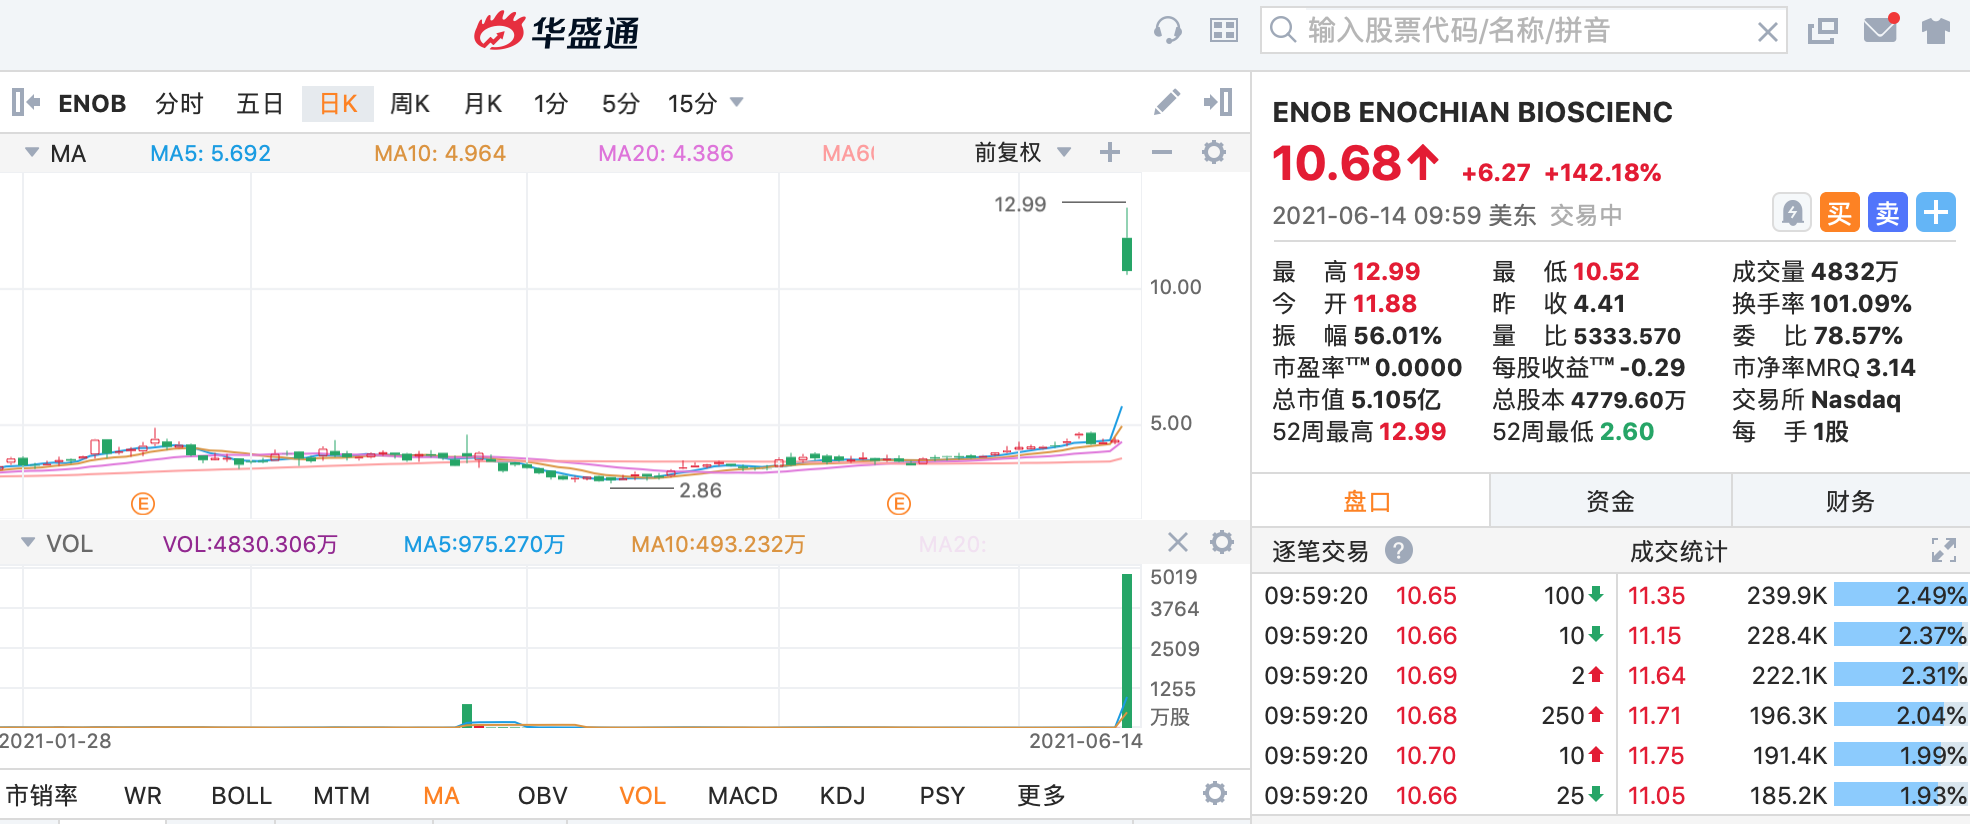Open MA indicator settings gear
Screen dimensions: 1970x824
(x=1214, y=153)
